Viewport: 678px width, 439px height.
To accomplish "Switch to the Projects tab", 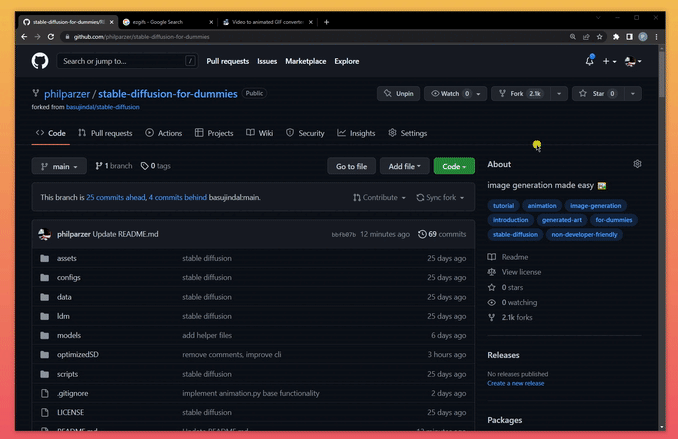I will click(x=214, y=133).
